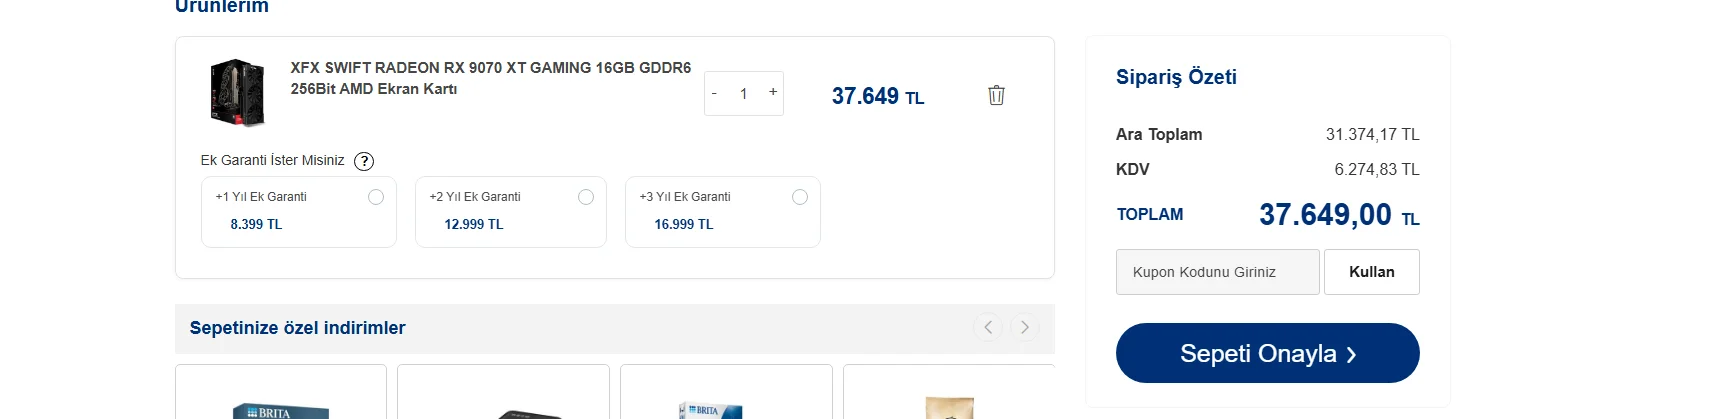Image resolution: width=1733 pixels, height=419 pixels.
Task: Open the XFX Swift Radeon RX 9070 XT title
Action: 491,78
